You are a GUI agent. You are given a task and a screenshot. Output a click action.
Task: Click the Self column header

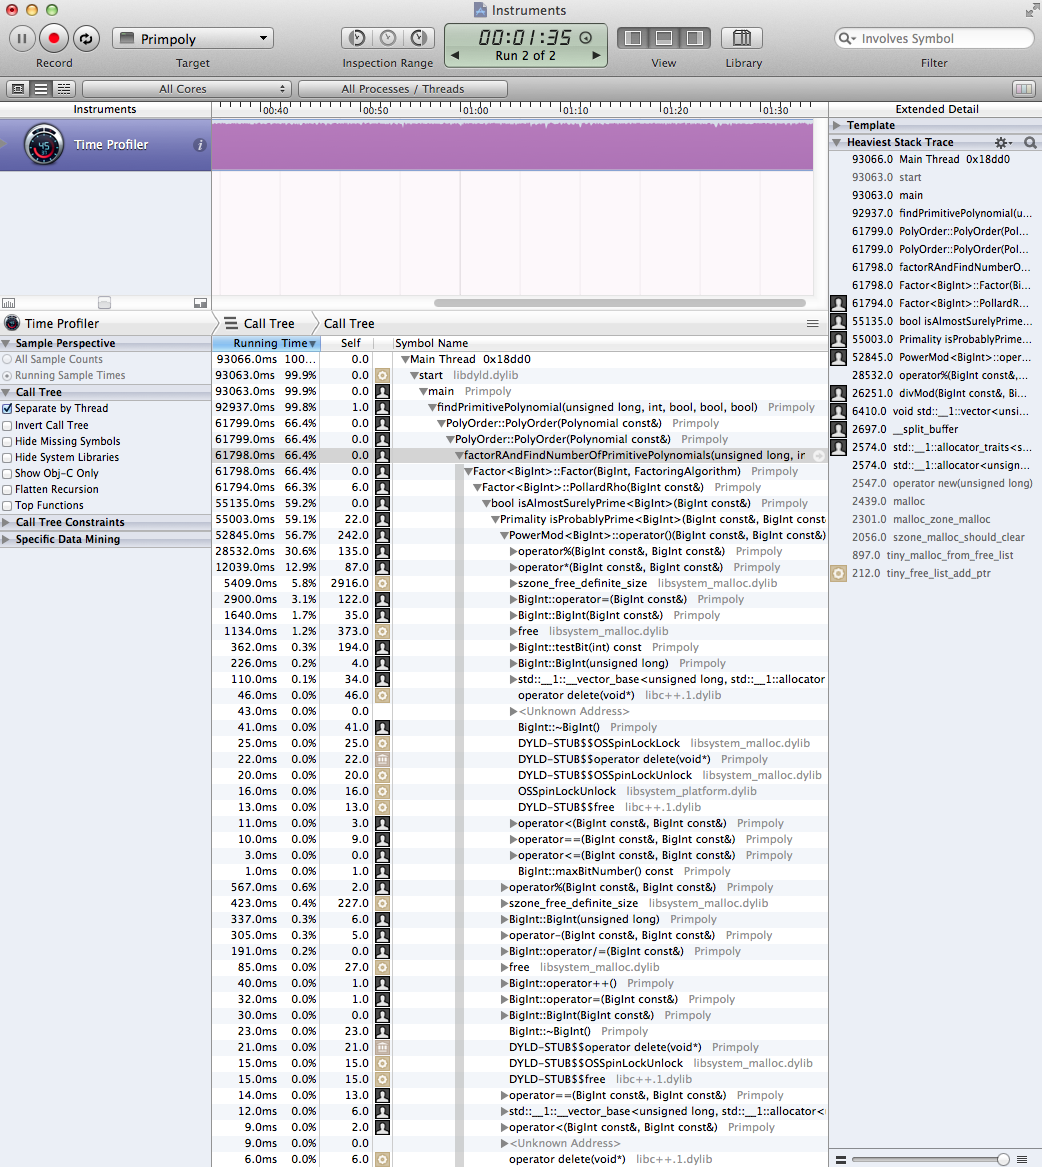(x=350, y=343)
